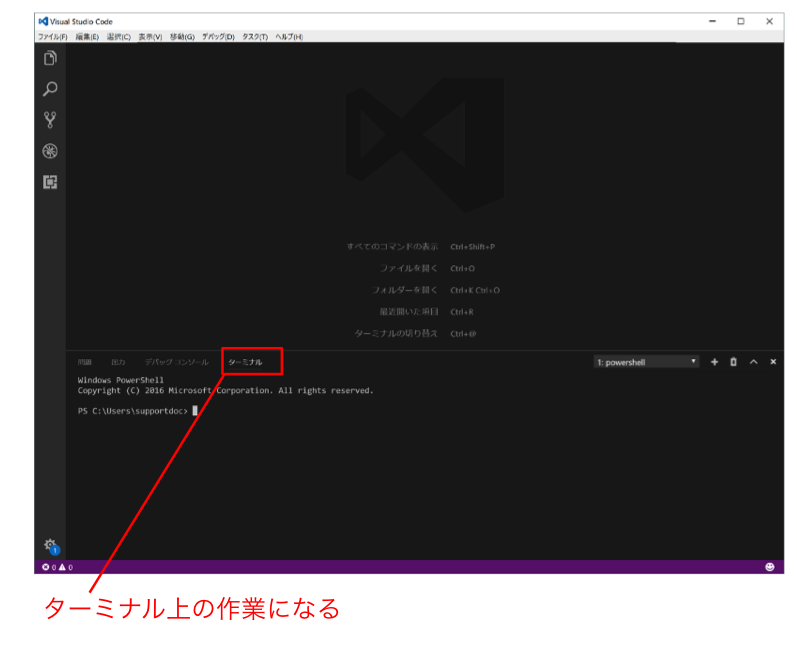Click the PowerShell prompt input line
This screenshot has width=797, height=649.
point(137,411)
